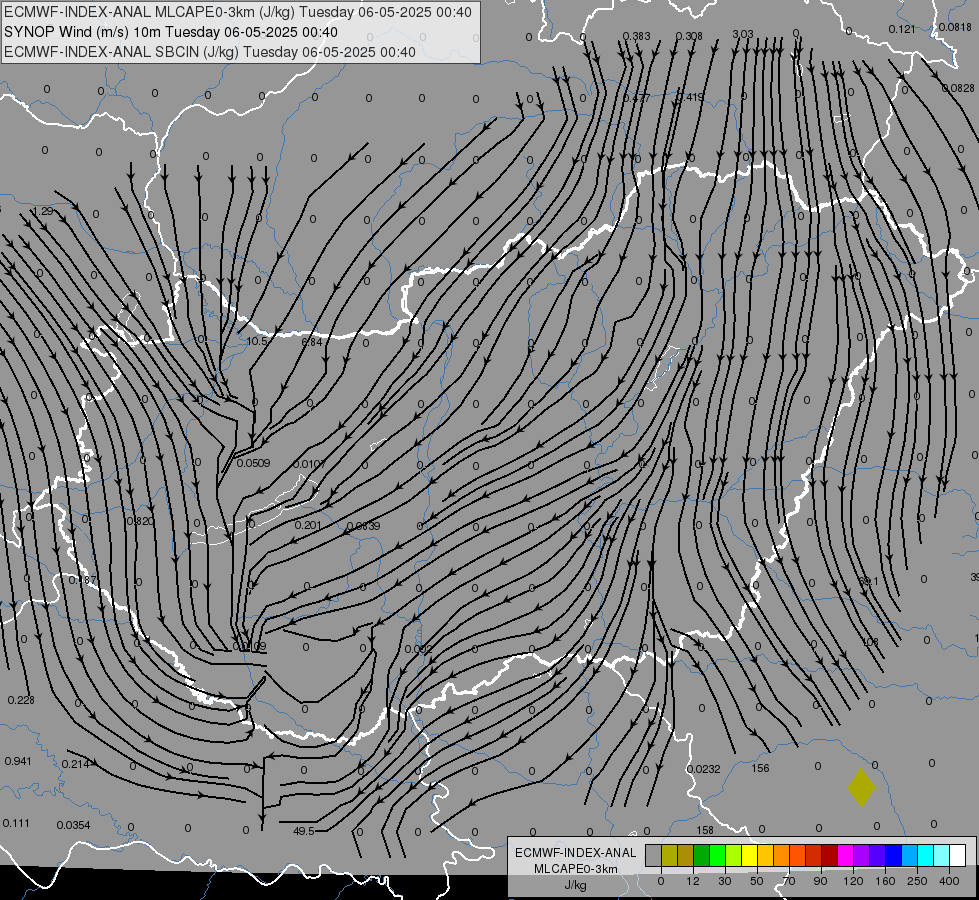979x900 pixels.
Task: Click the 0.0354 value on the map
Action: (x=73, y=825)
